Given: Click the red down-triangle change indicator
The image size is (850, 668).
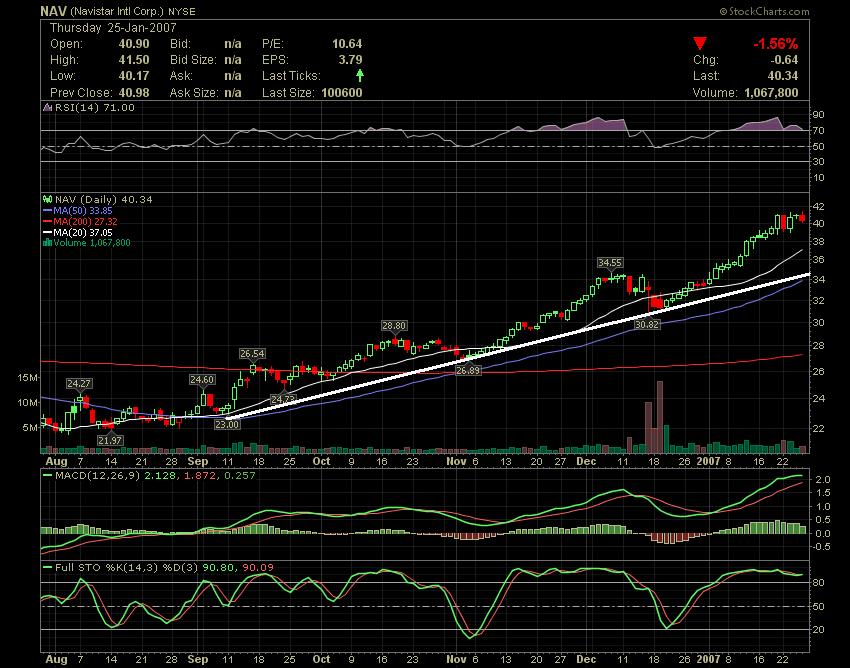Looking at the screenshot, I should pos(700,43).
